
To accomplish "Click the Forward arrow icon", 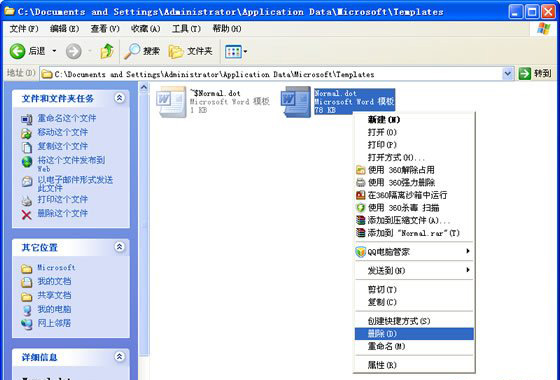I will (74, 51).
